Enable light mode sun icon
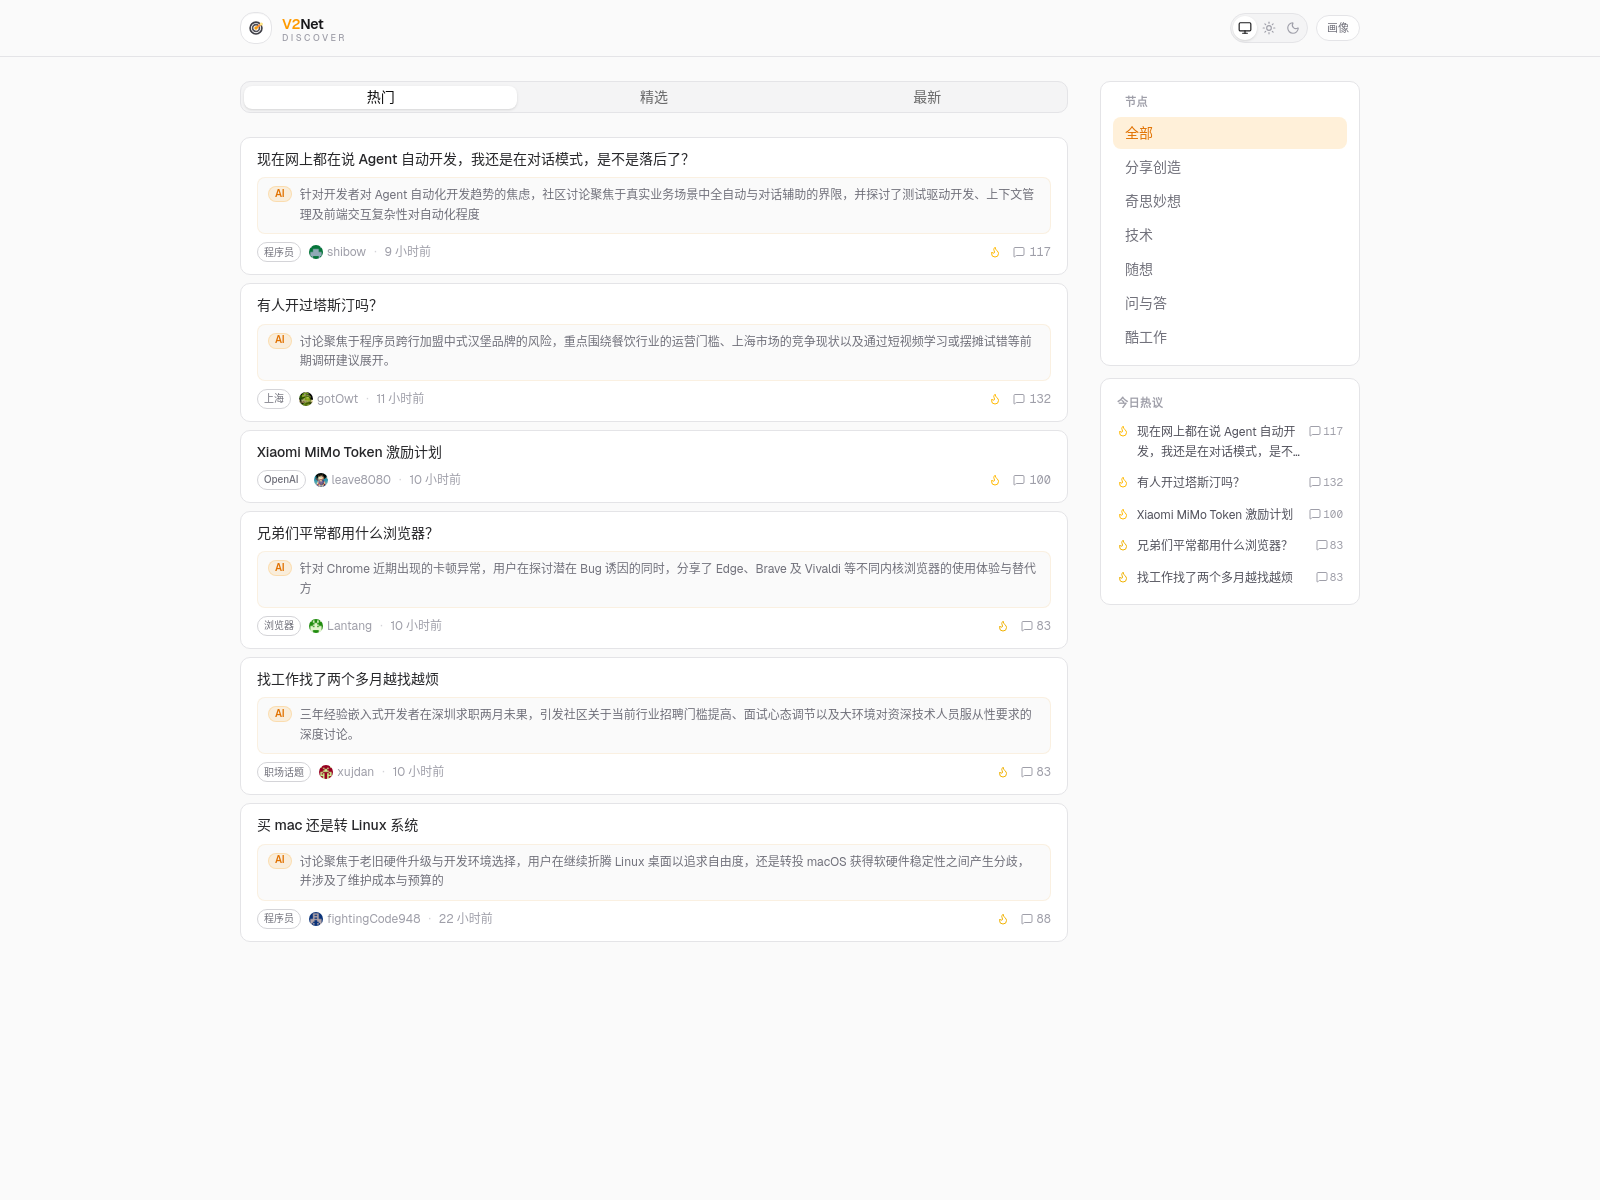1600x1200 pixels. tap(1269, 28)
